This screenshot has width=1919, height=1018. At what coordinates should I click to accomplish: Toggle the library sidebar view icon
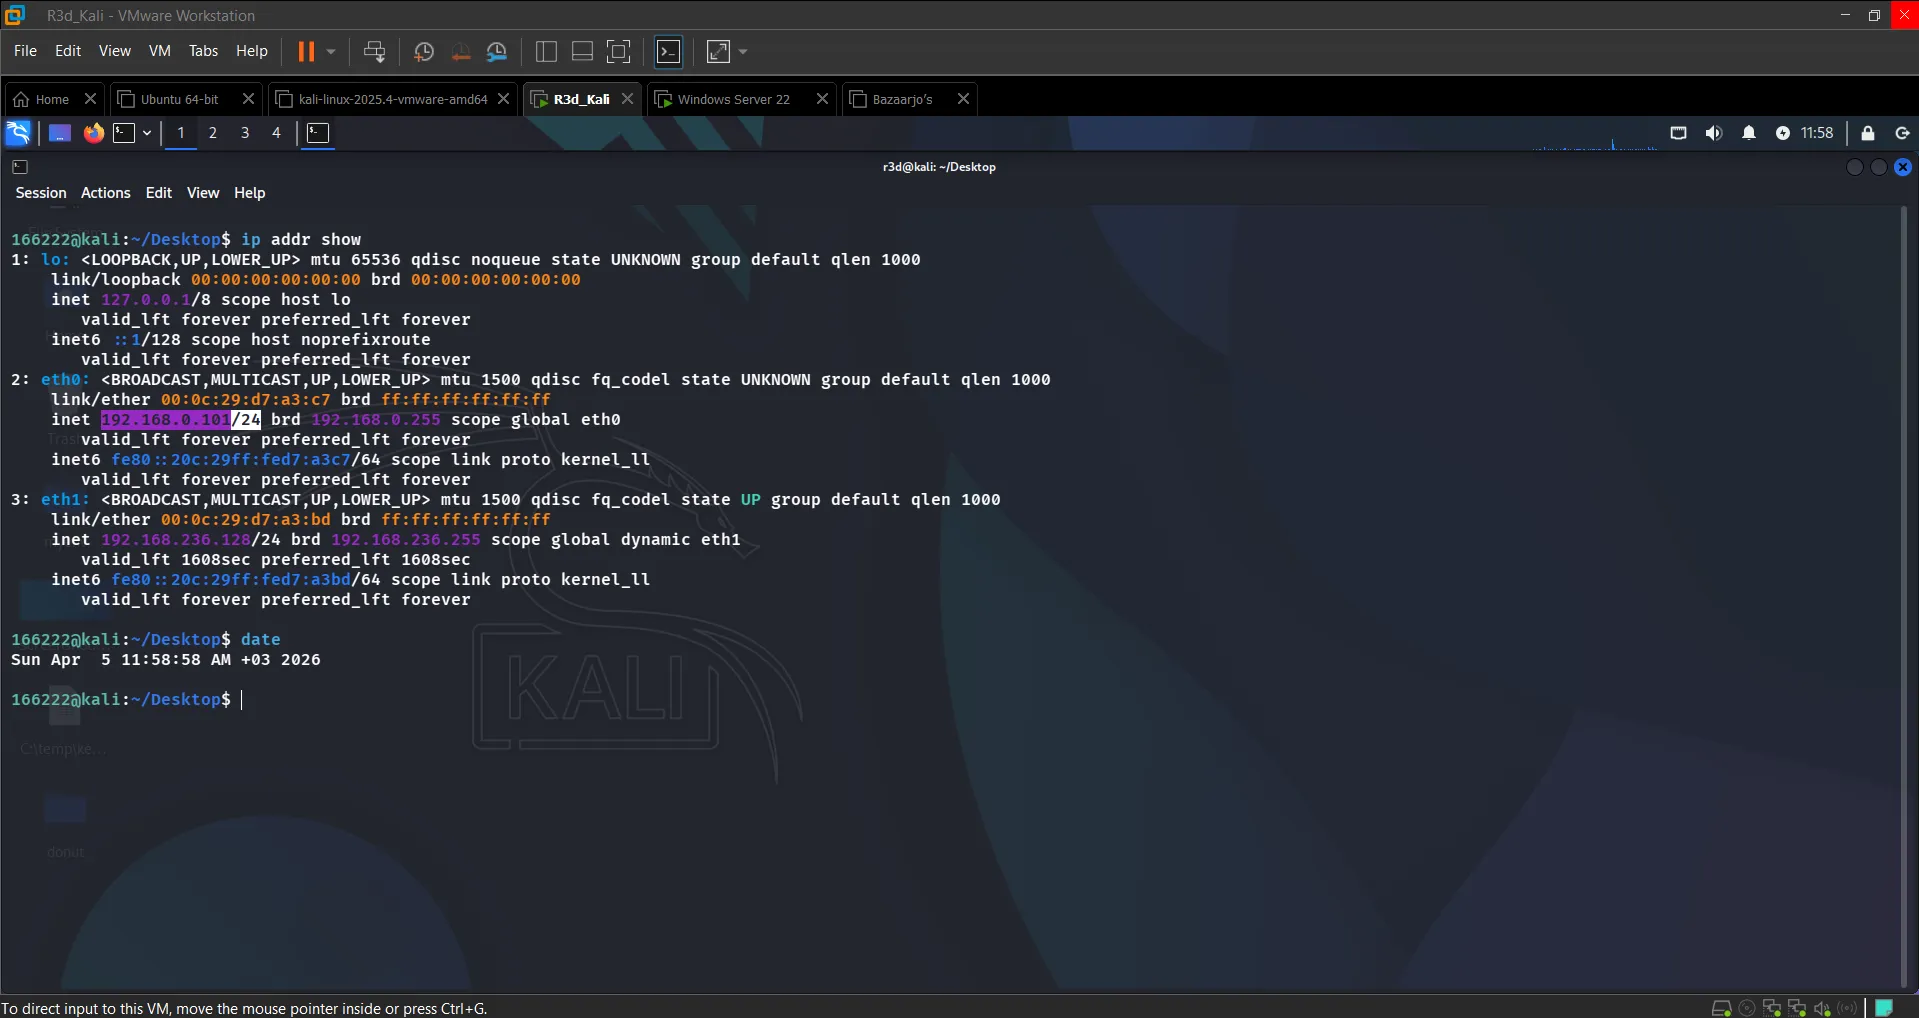pos(546,51)
